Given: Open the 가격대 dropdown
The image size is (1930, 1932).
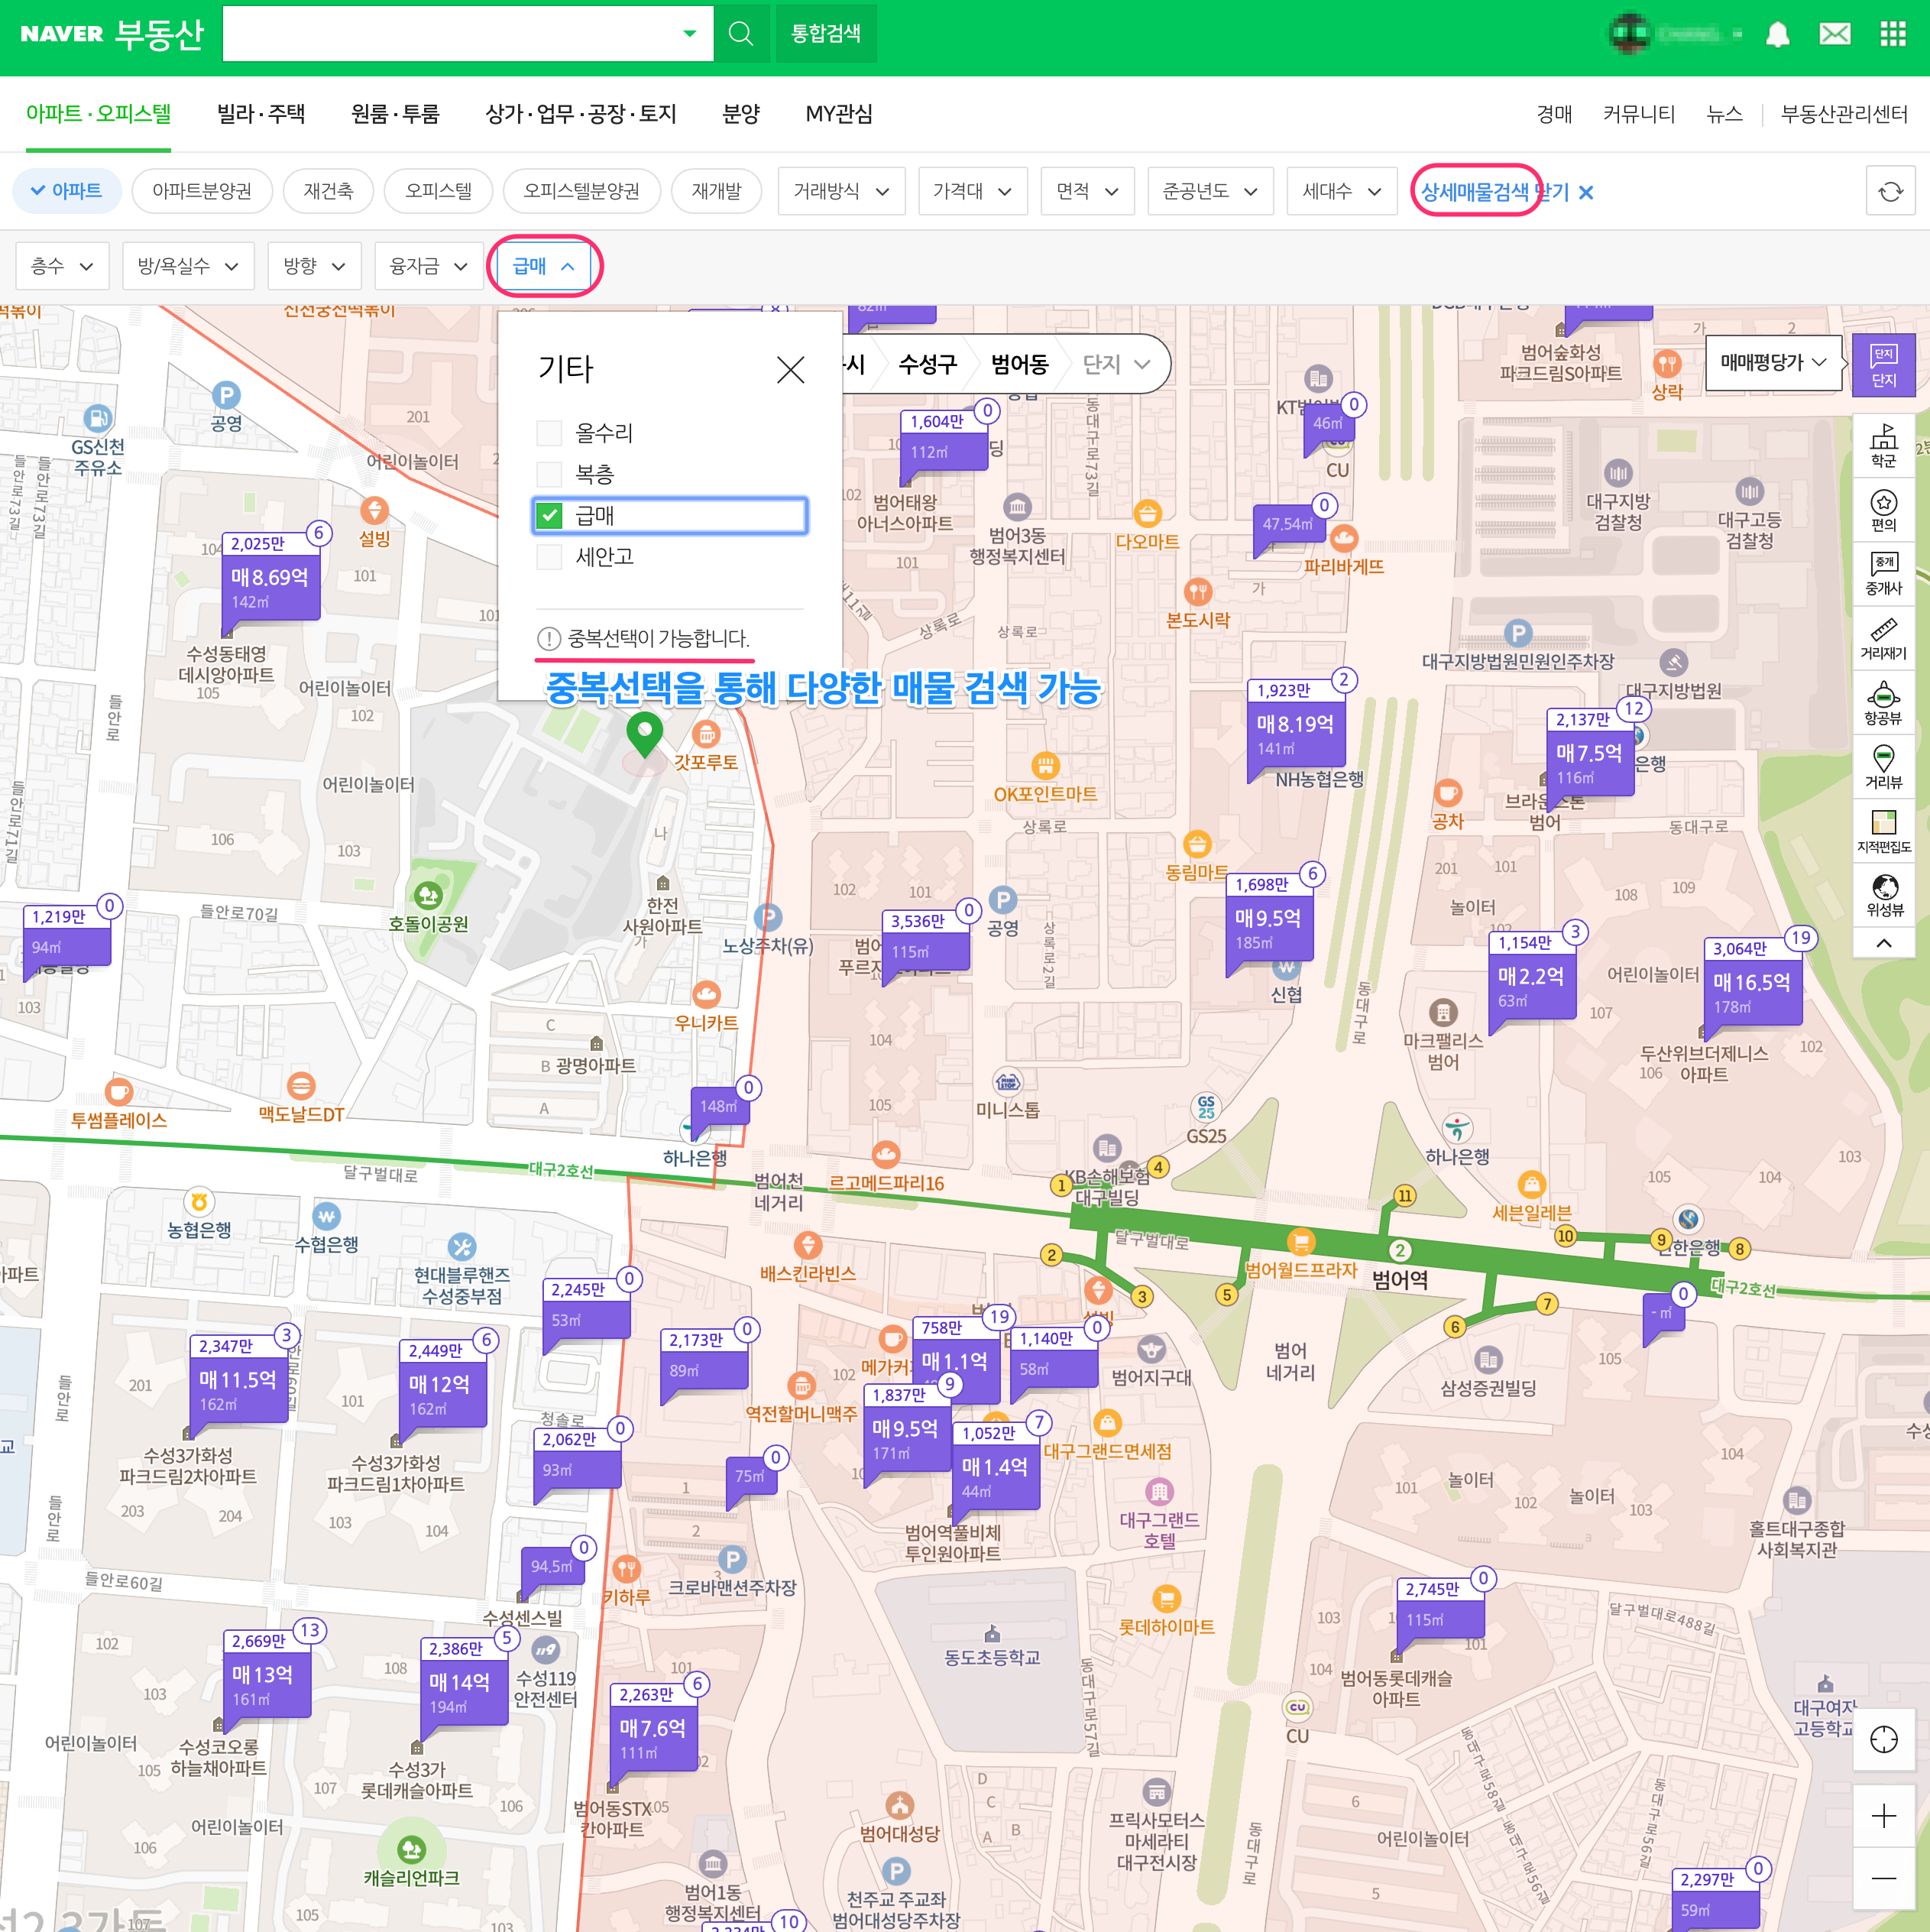Looking at the screenshot, I should (x=972, y=191).
